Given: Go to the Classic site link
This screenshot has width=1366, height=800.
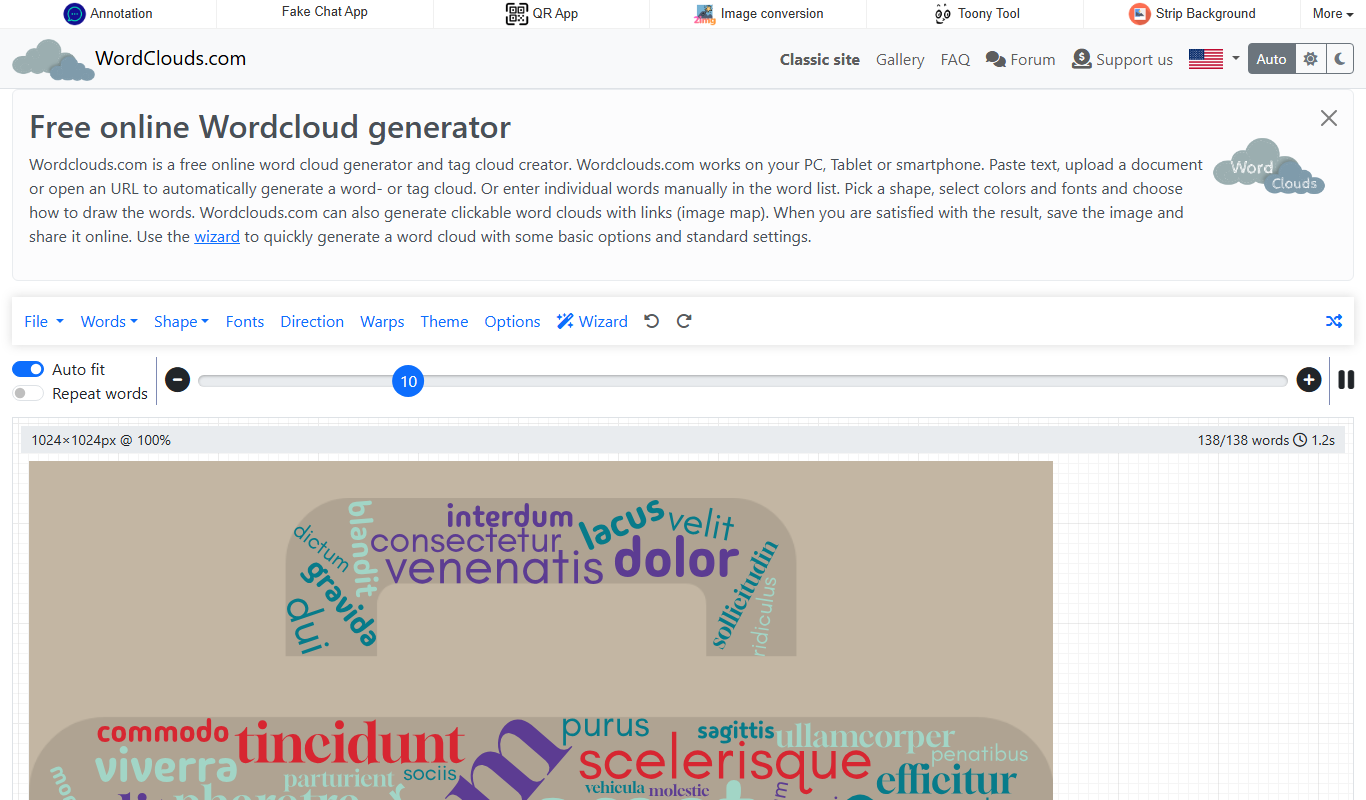Looking at the screenshot, I should click(x=820, y=60).
